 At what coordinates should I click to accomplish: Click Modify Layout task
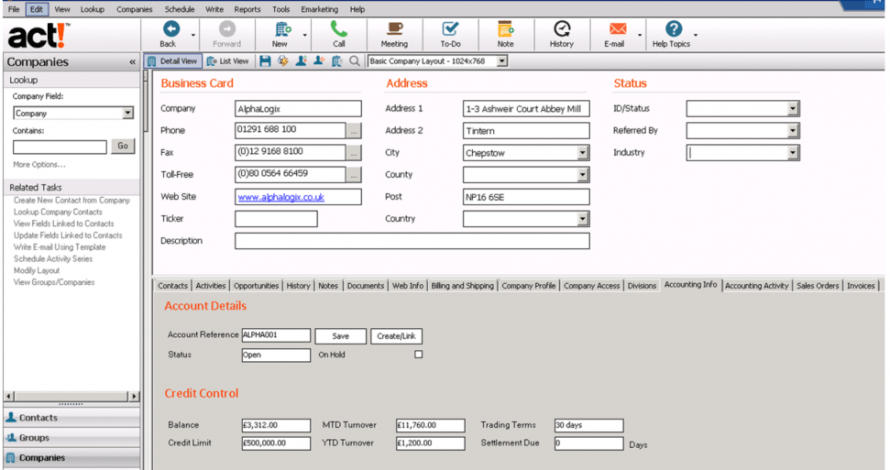(37, 271)
